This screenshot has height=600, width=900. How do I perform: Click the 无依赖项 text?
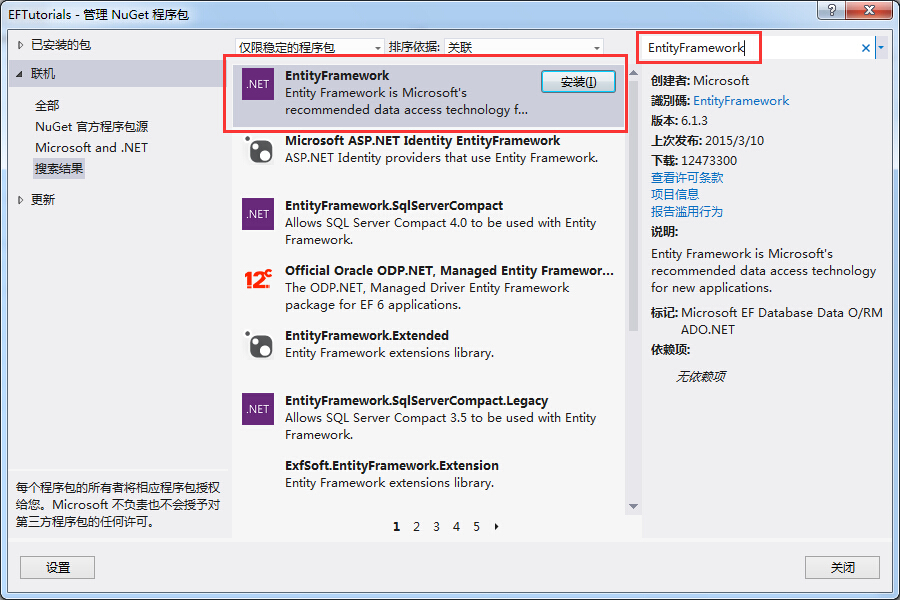pyautogui.click(x=700, y=377)
